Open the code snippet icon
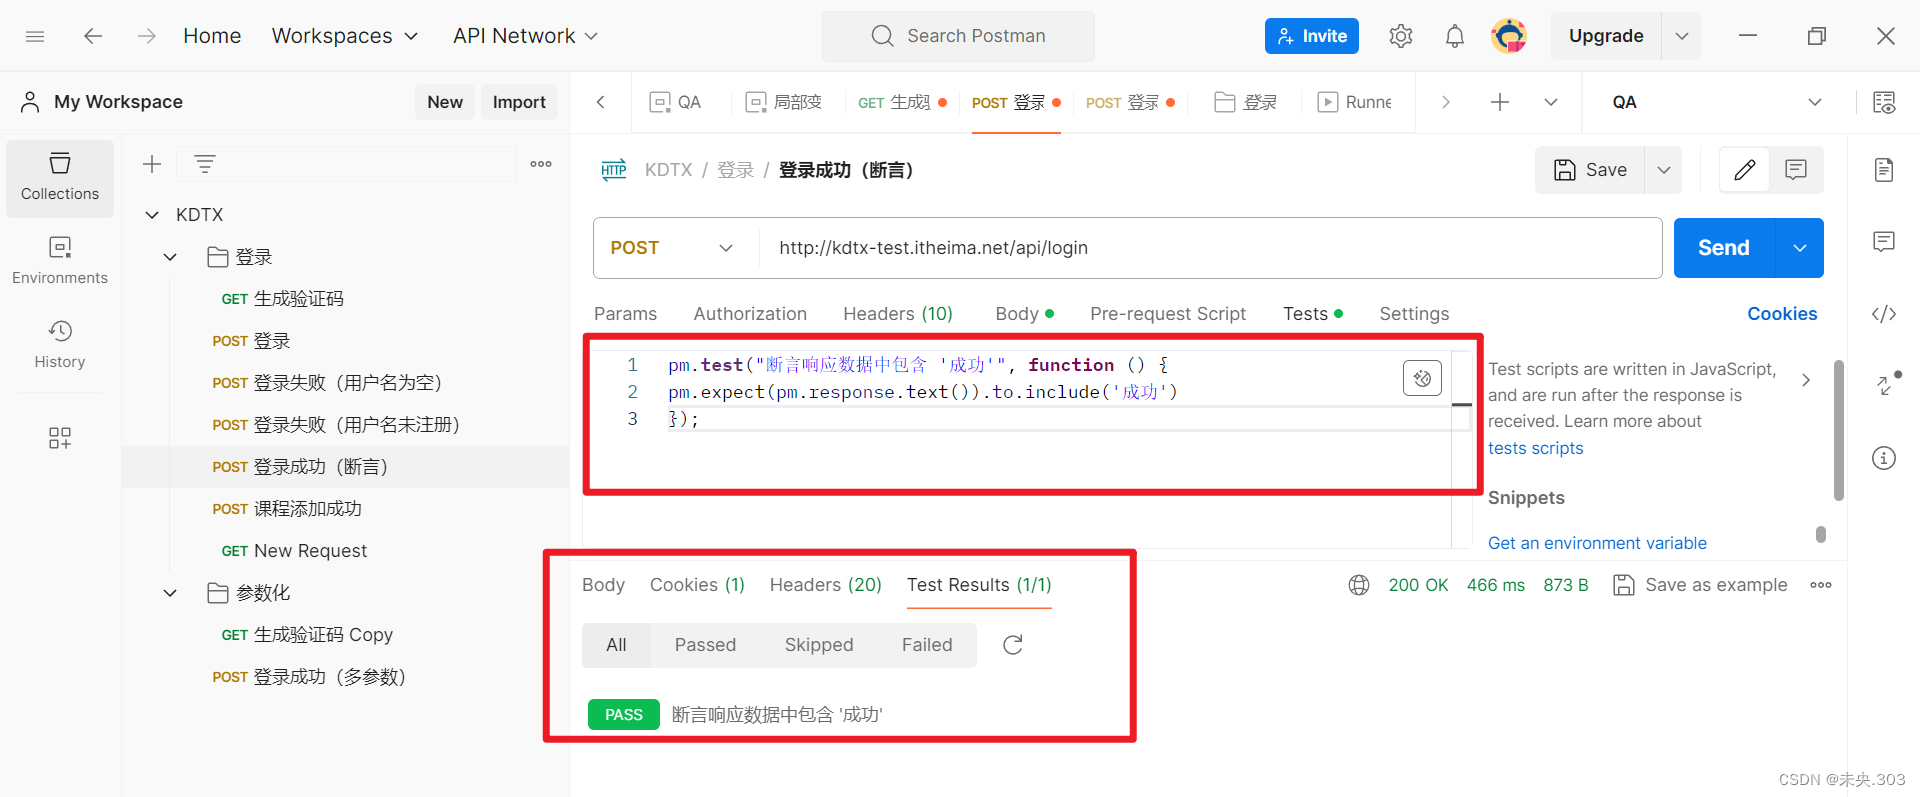The height and width of the screenshot is (797, 1920). 1884,314
